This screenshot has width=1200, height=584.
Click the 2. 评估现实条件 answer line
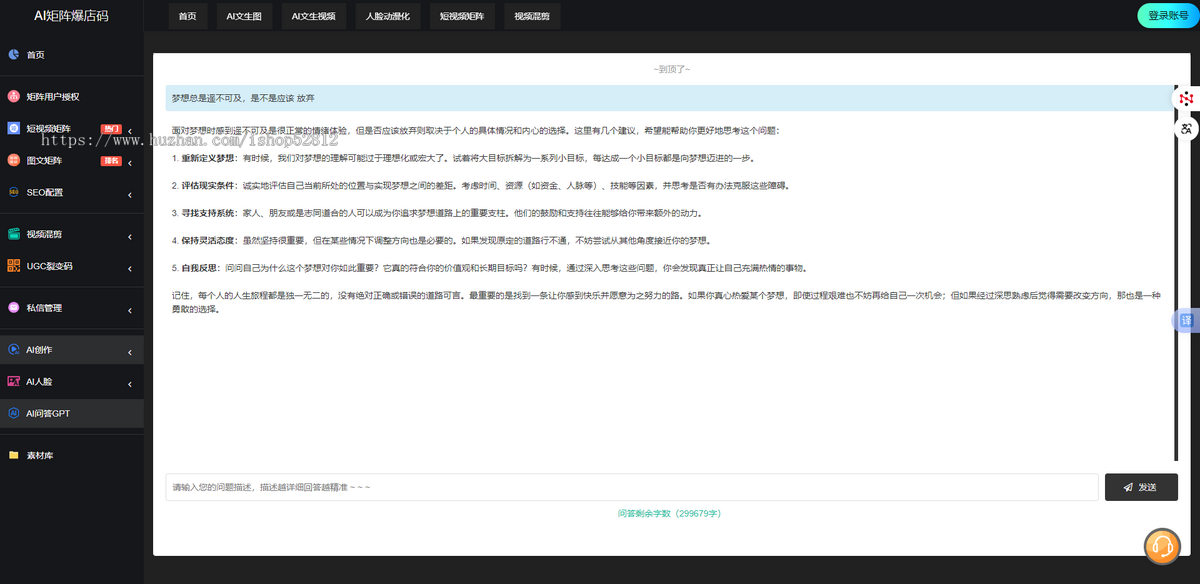480,185
